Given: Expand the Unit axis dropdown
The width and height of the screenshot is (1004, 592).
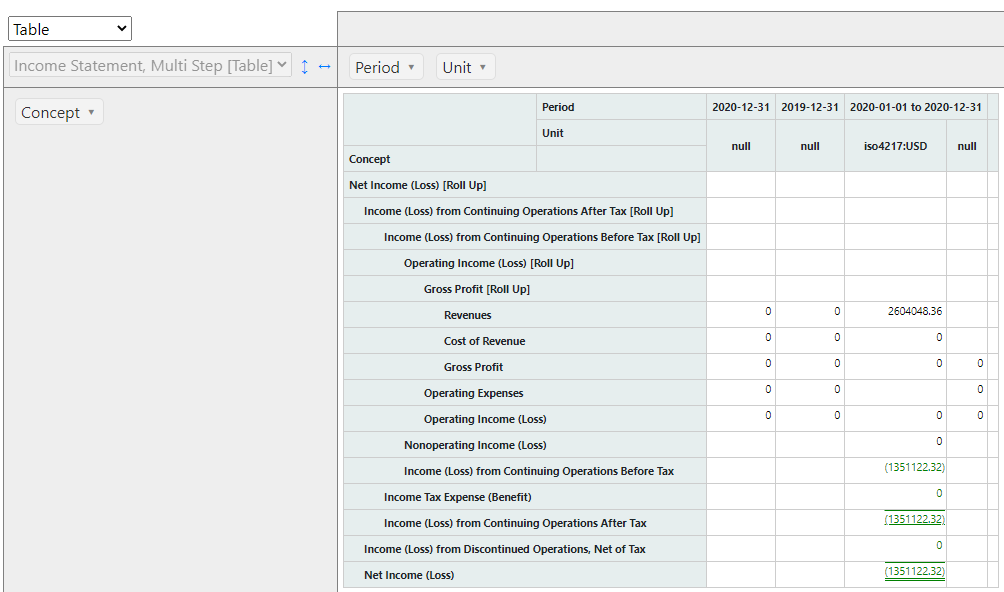Looking at the screenshot, I should click(x=465, y=67).
